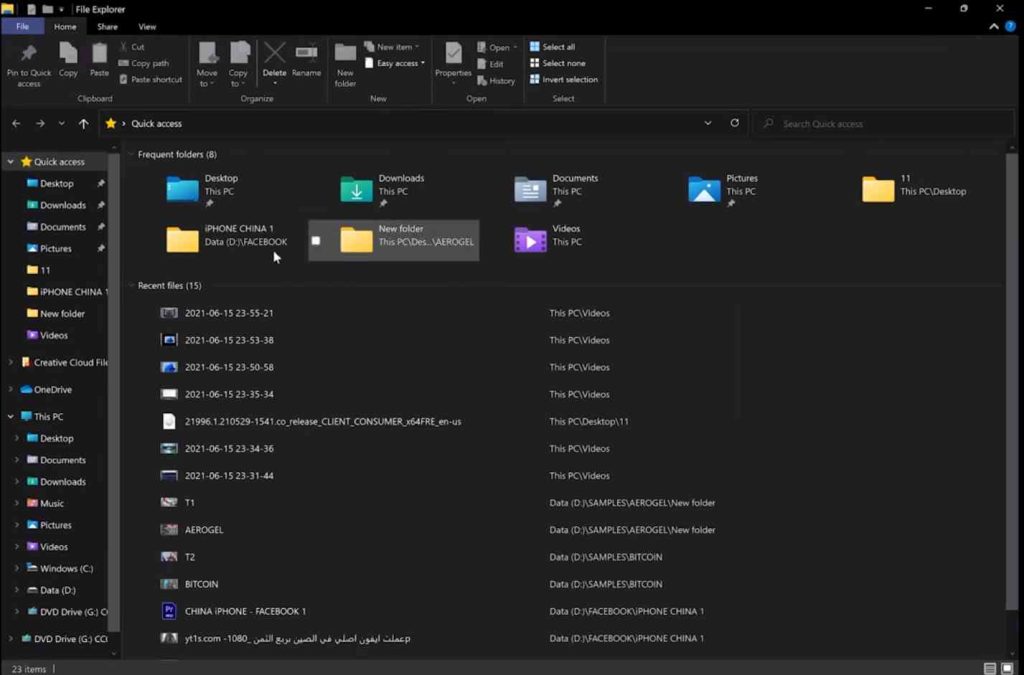Open File Explorer help icon
The image size is (1024, 675).
[x=1010, y=27]
